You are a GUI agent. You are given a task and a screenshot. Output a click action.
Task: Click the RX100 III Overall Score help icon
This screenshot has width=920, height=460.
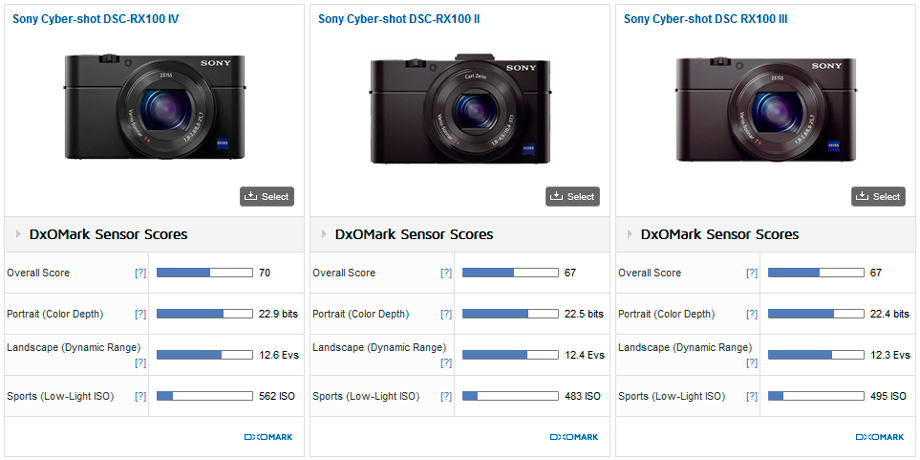(x=752, y=273)
